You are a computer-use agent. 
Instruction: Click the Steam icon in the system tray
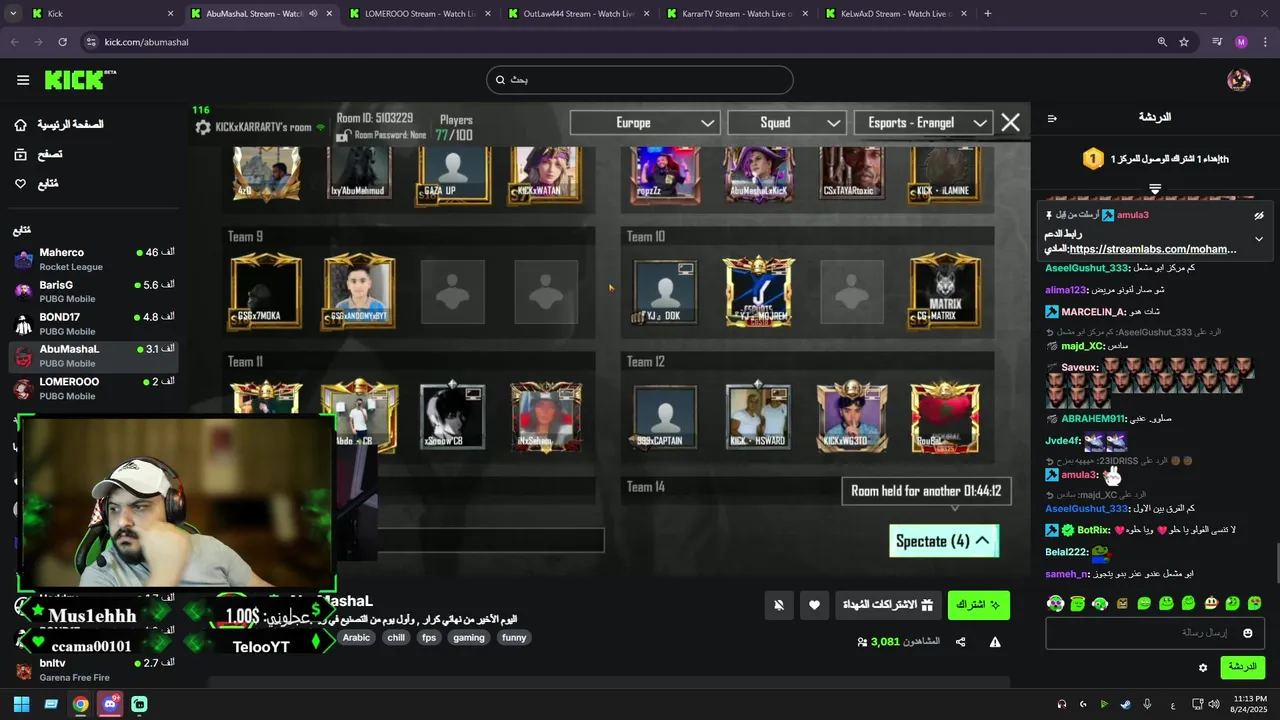pos(1125,704)
